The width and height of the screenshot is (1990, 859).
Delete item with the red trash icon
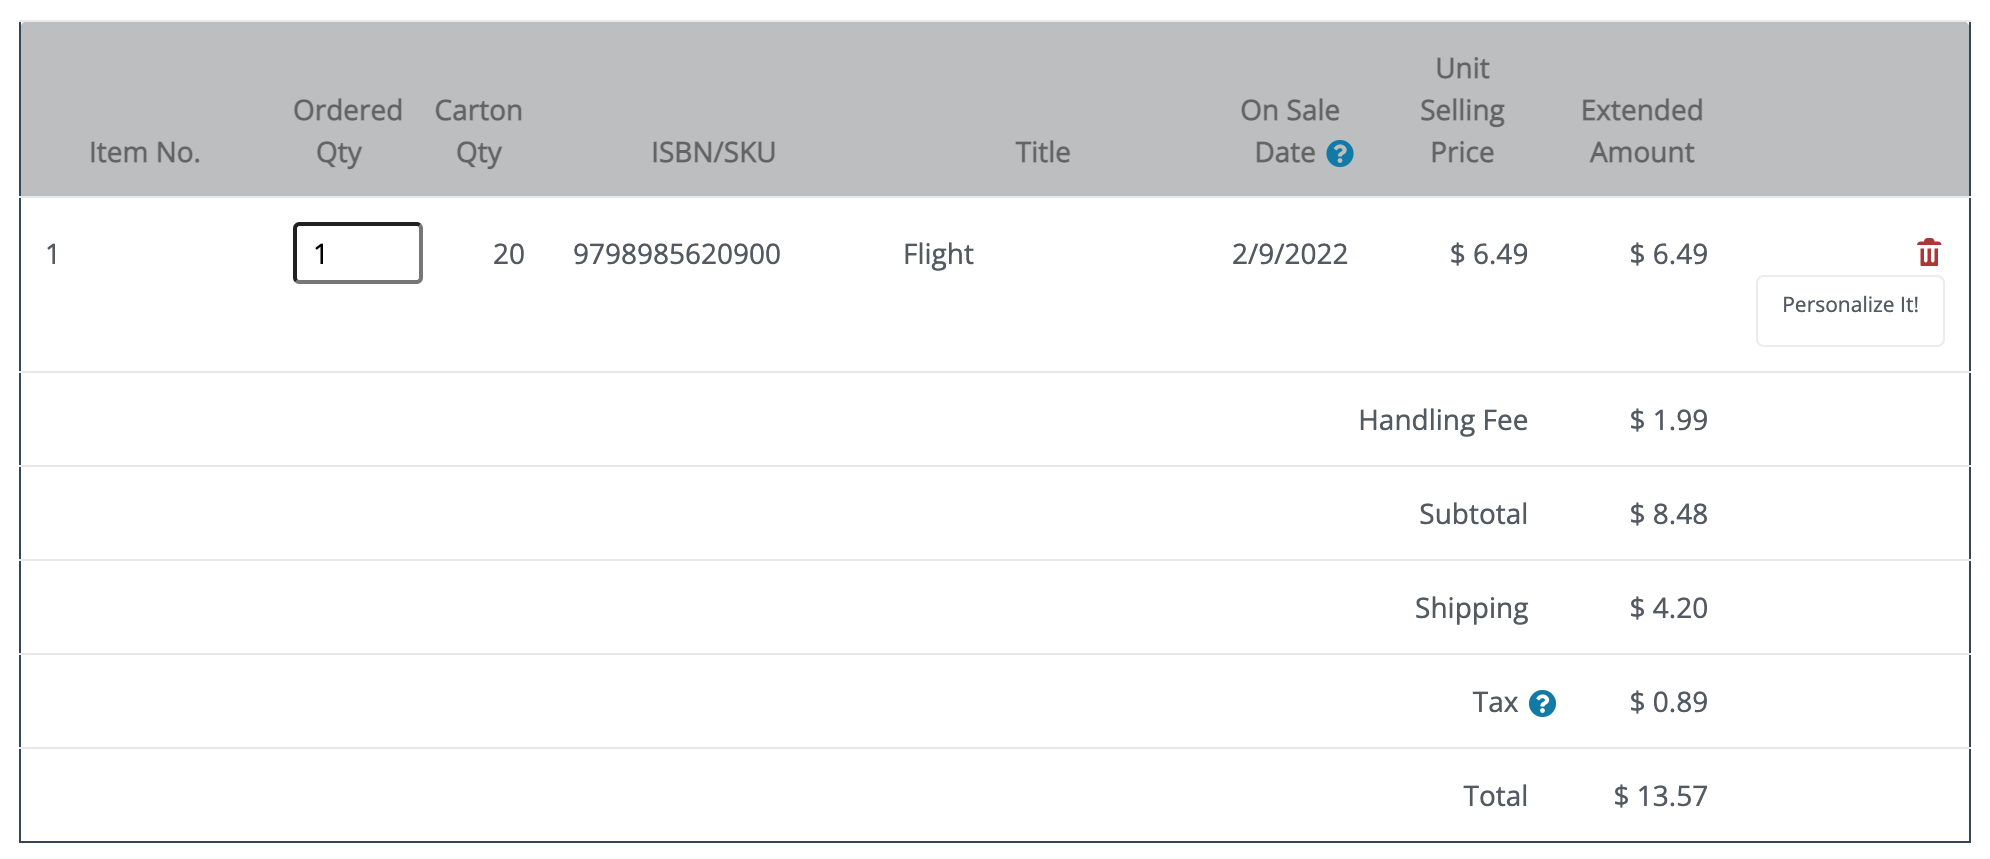pos(1929,252)
